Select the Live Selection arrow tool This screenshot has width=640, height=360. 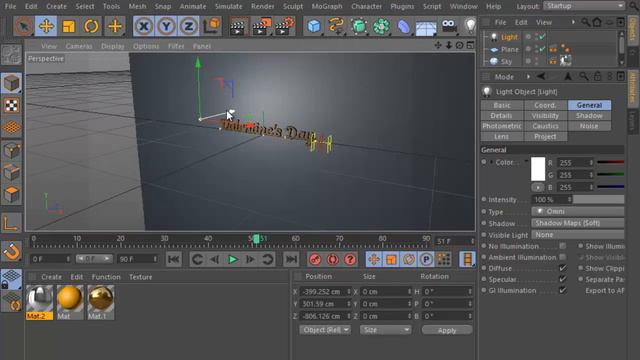pos(24,26)
